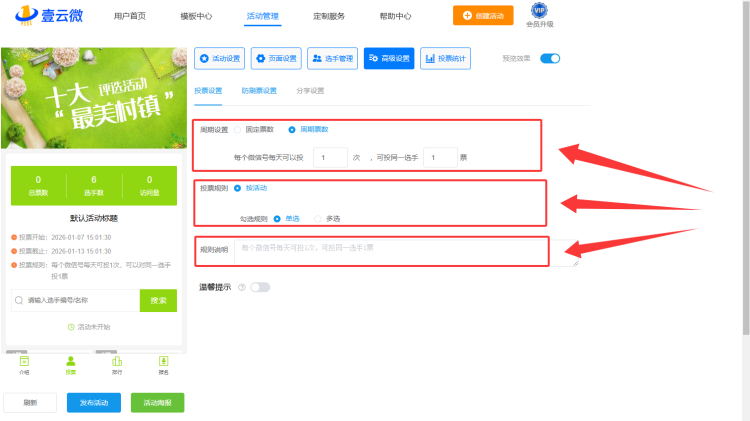The height and width of the screenshot is (421, 750).
Task: Select the 固定票数 radio option
Action: tap(238, 129)
